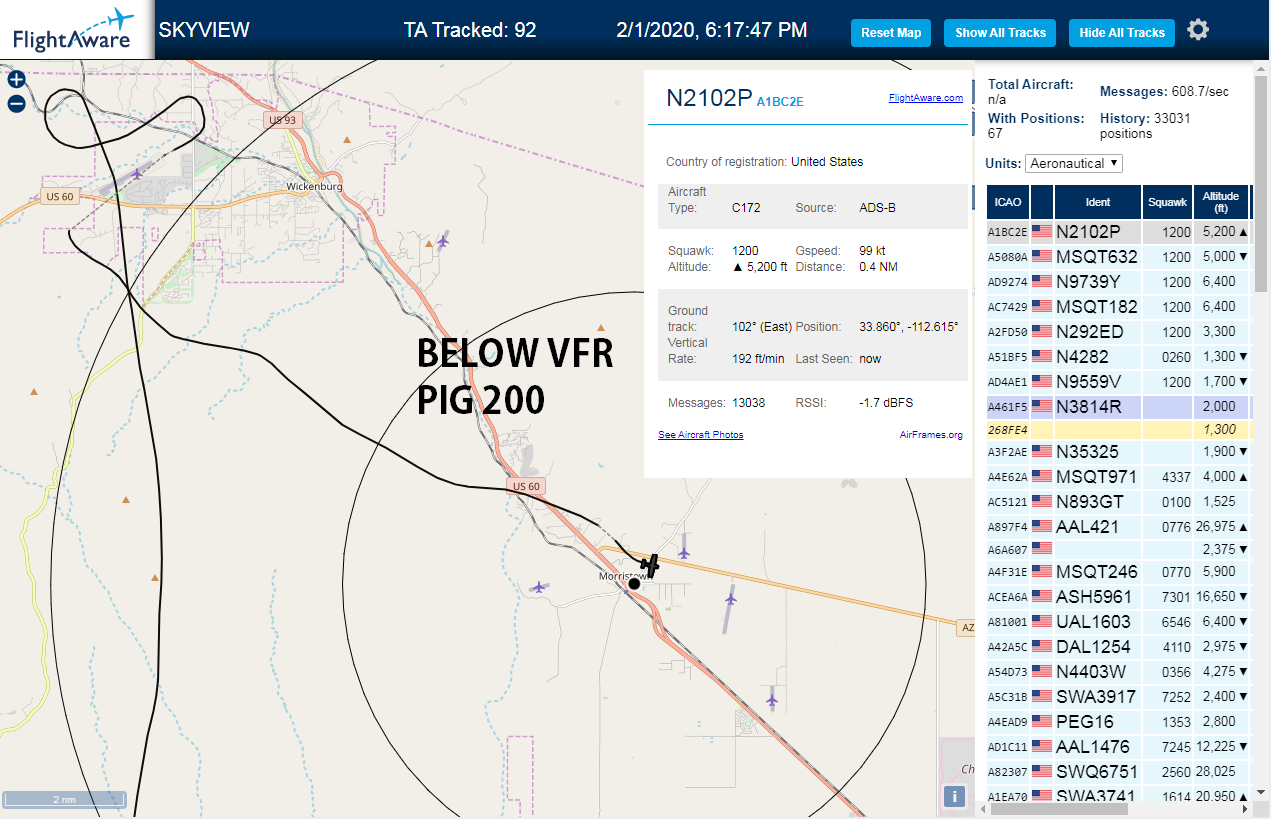1271x819 pixels.
Task: Select the MSQT971 aircraft row
Action: [x=1118, y=476]
